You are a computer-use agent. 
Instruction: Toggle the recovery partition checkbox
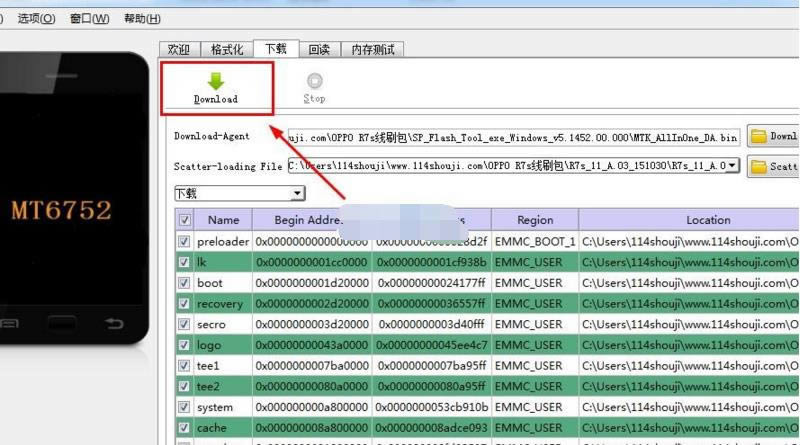(x=184, y=303)
